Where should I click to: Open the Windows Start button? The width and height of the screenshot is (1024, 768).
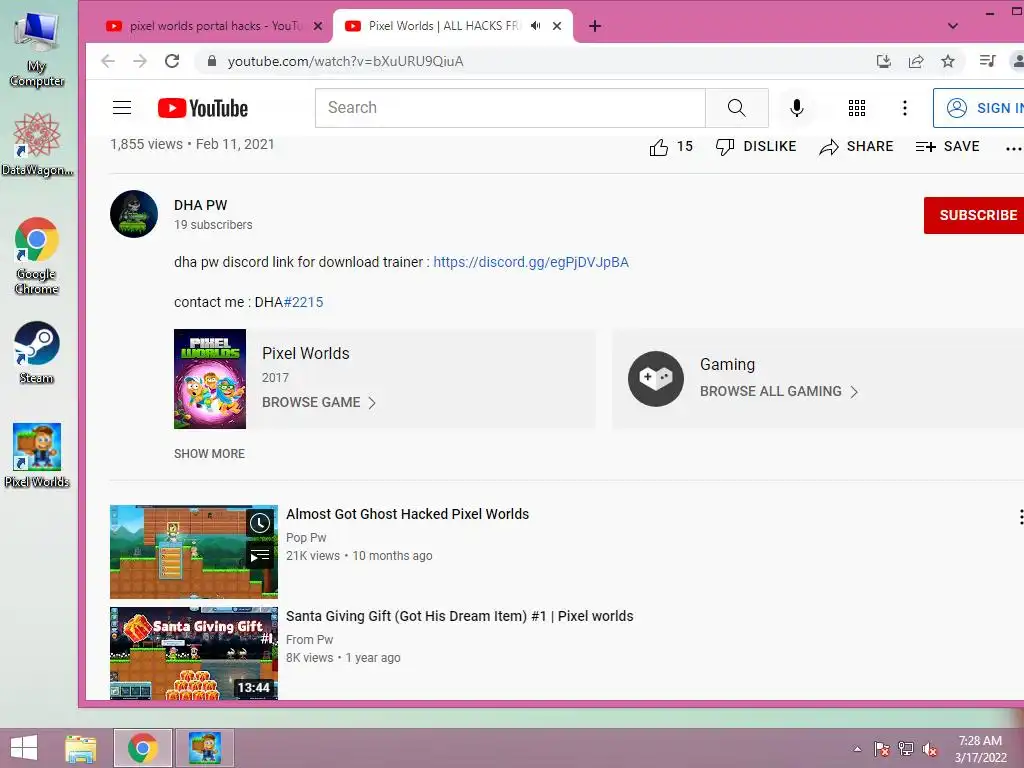point(24,748)
